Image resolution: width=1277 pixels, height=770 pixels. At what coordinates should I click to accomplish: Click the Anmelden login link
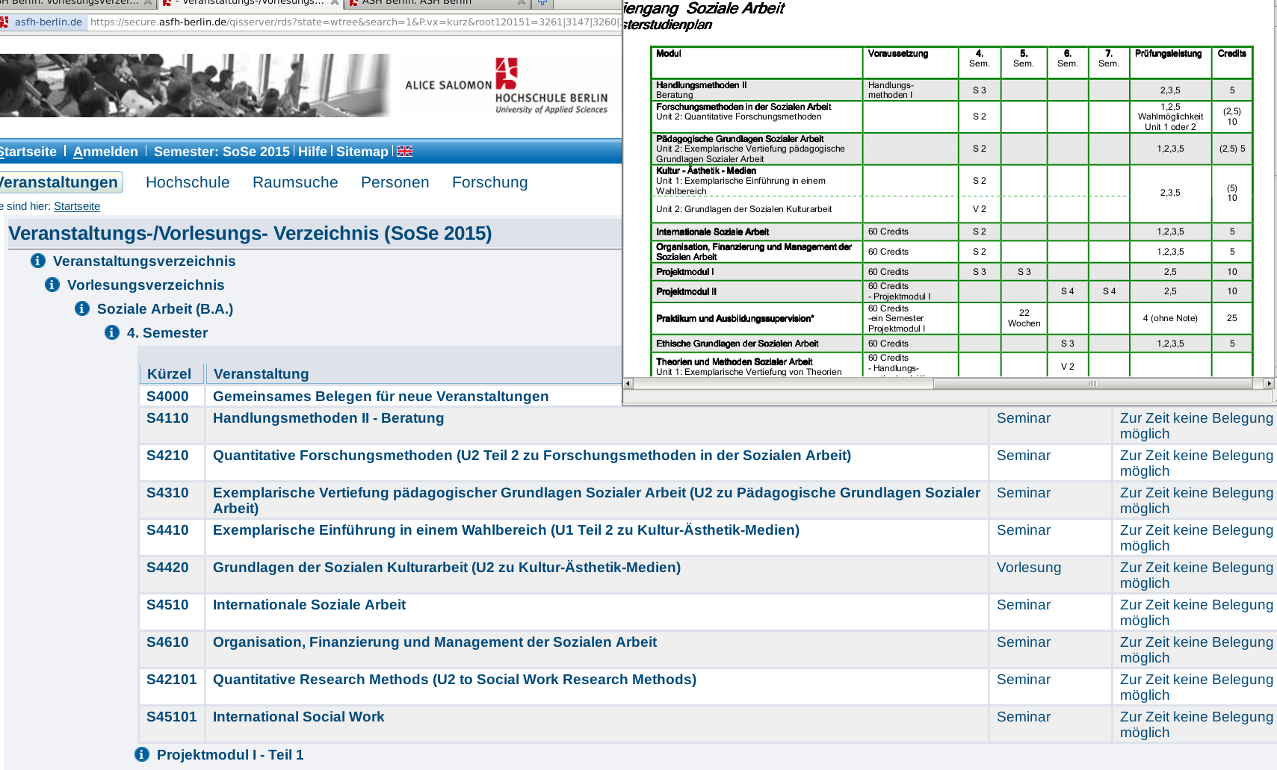pyautogui.click(x=105, y=152)
